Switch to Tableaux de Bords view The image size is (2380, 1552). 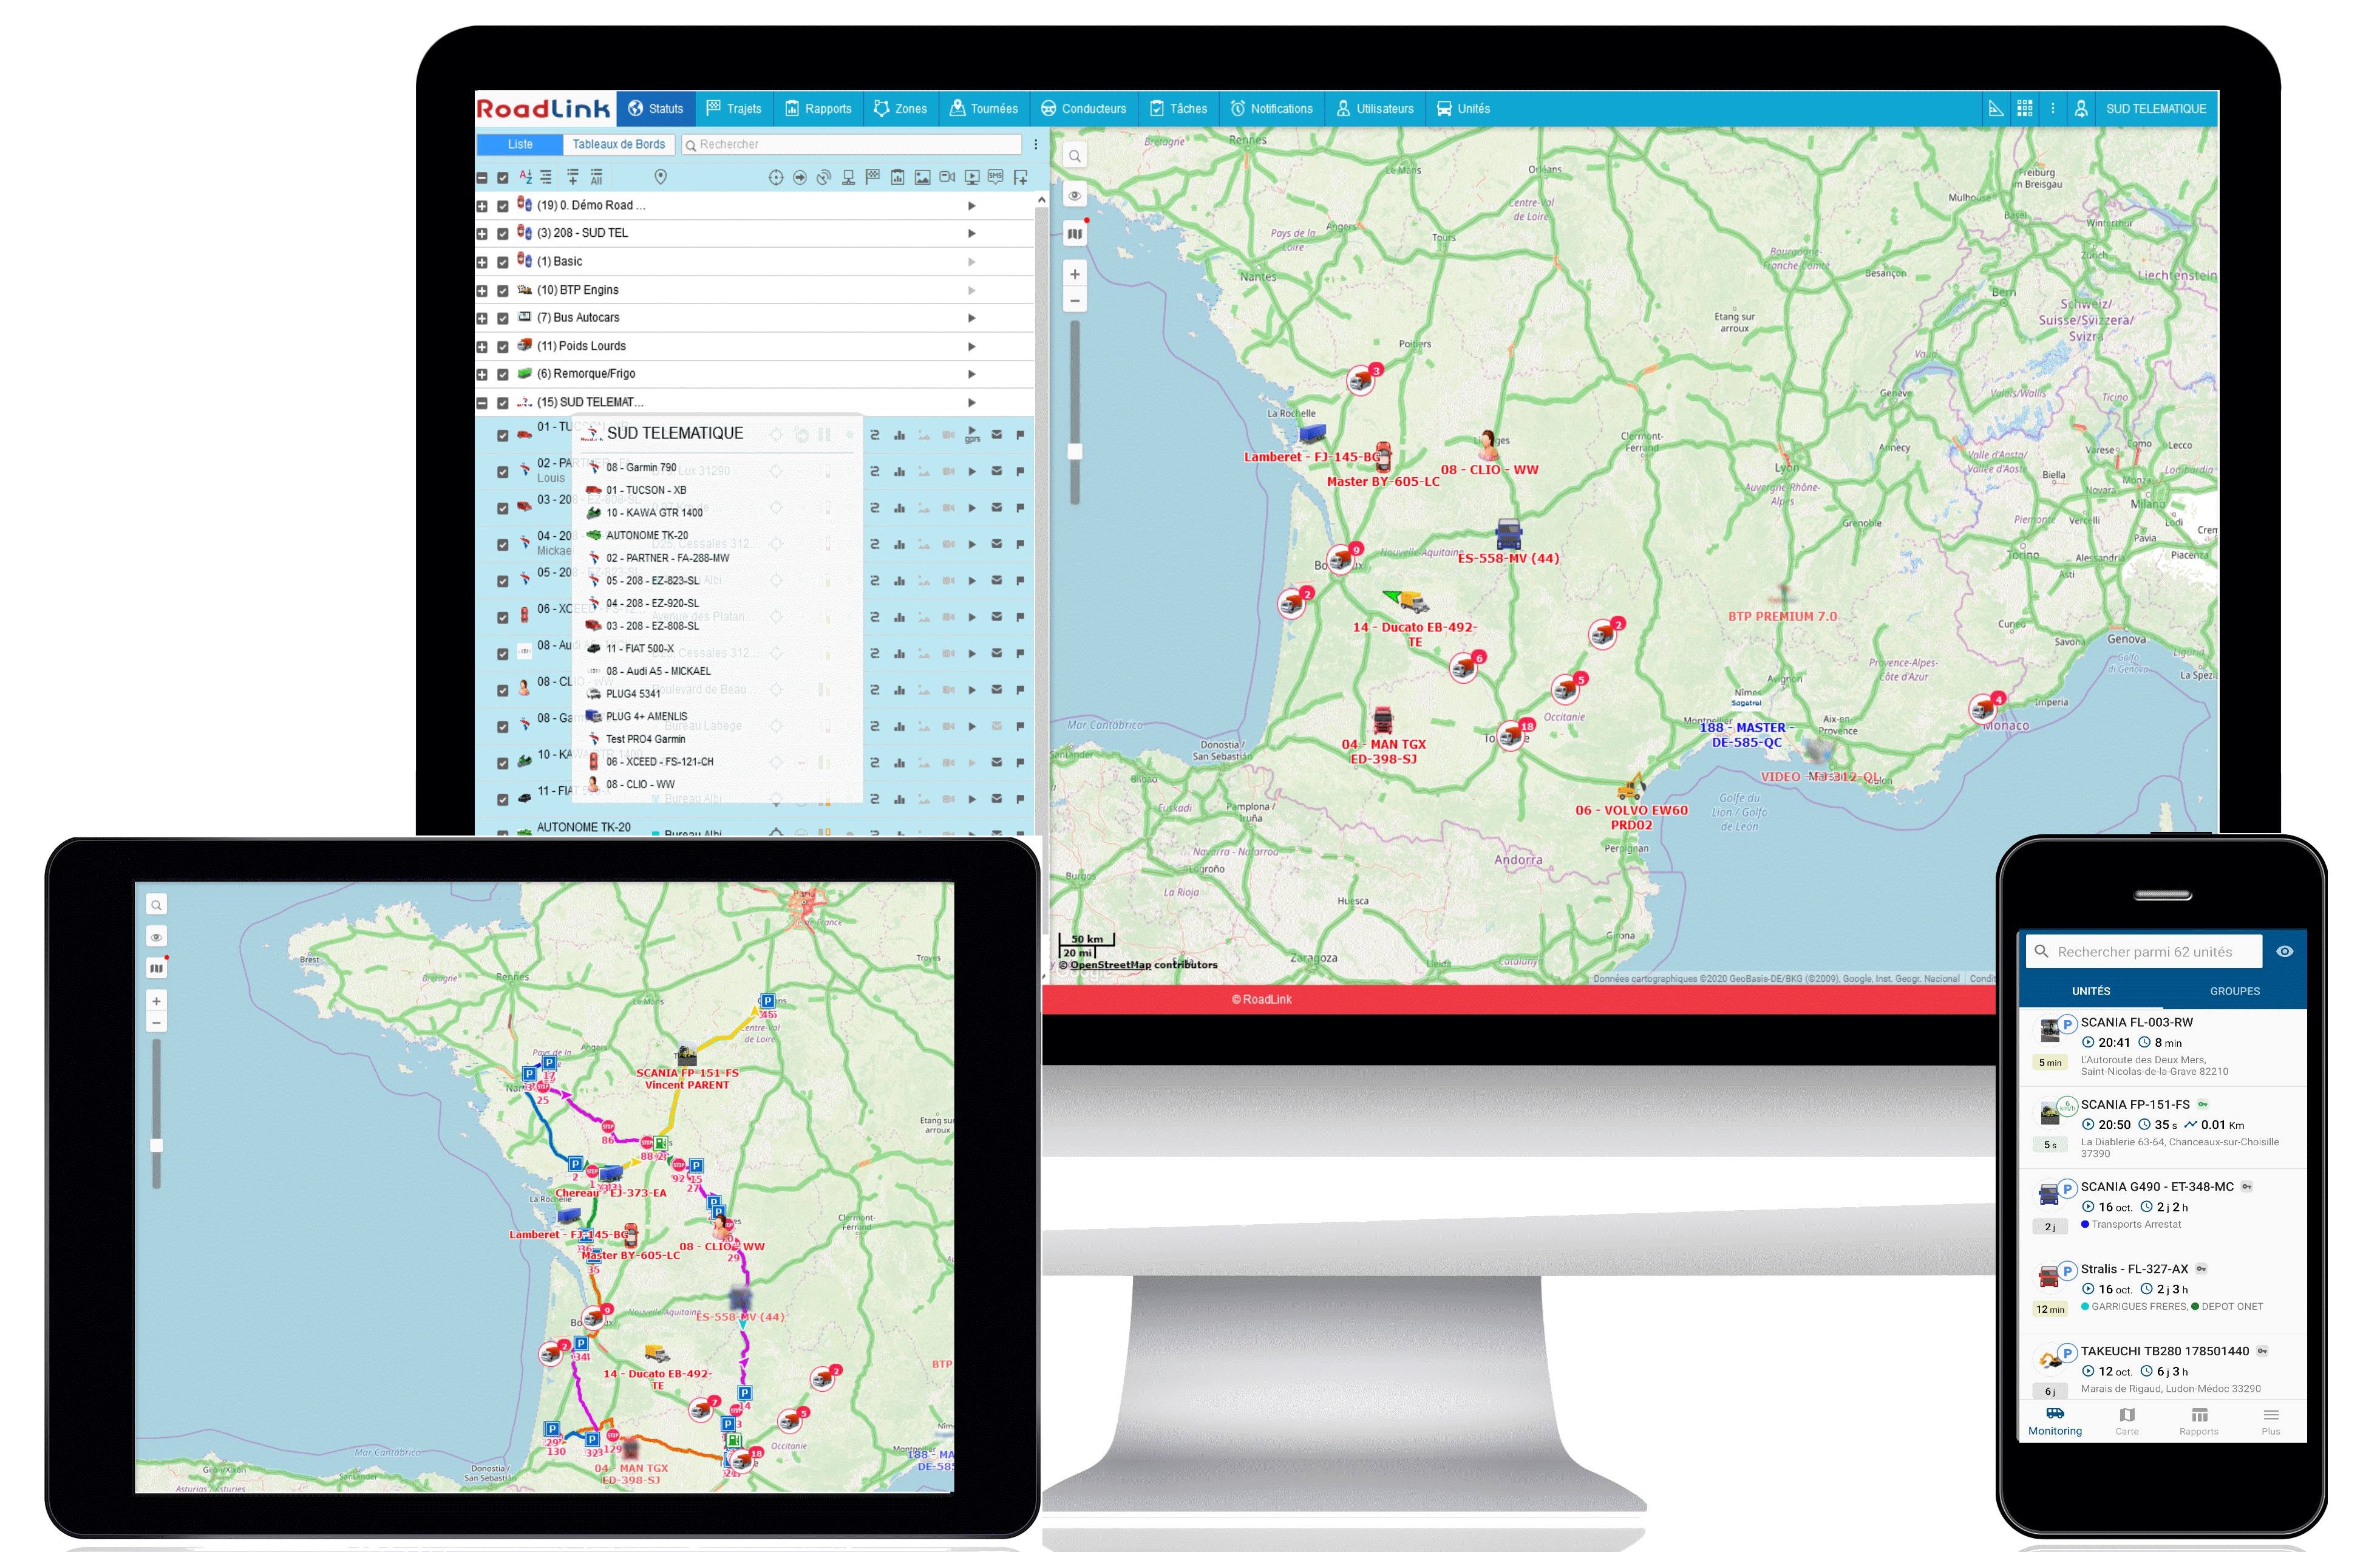[x=618, y=144]
